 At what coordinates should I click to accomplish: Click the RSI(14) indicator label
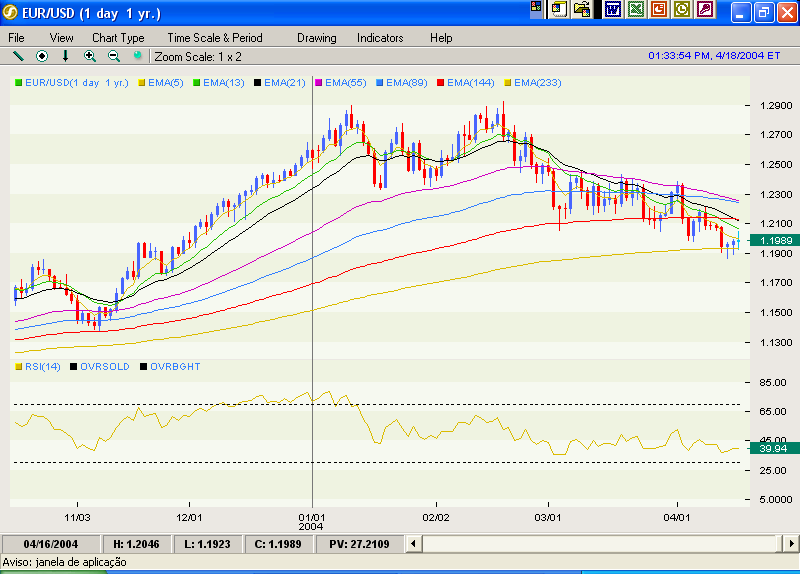point(42,366)
